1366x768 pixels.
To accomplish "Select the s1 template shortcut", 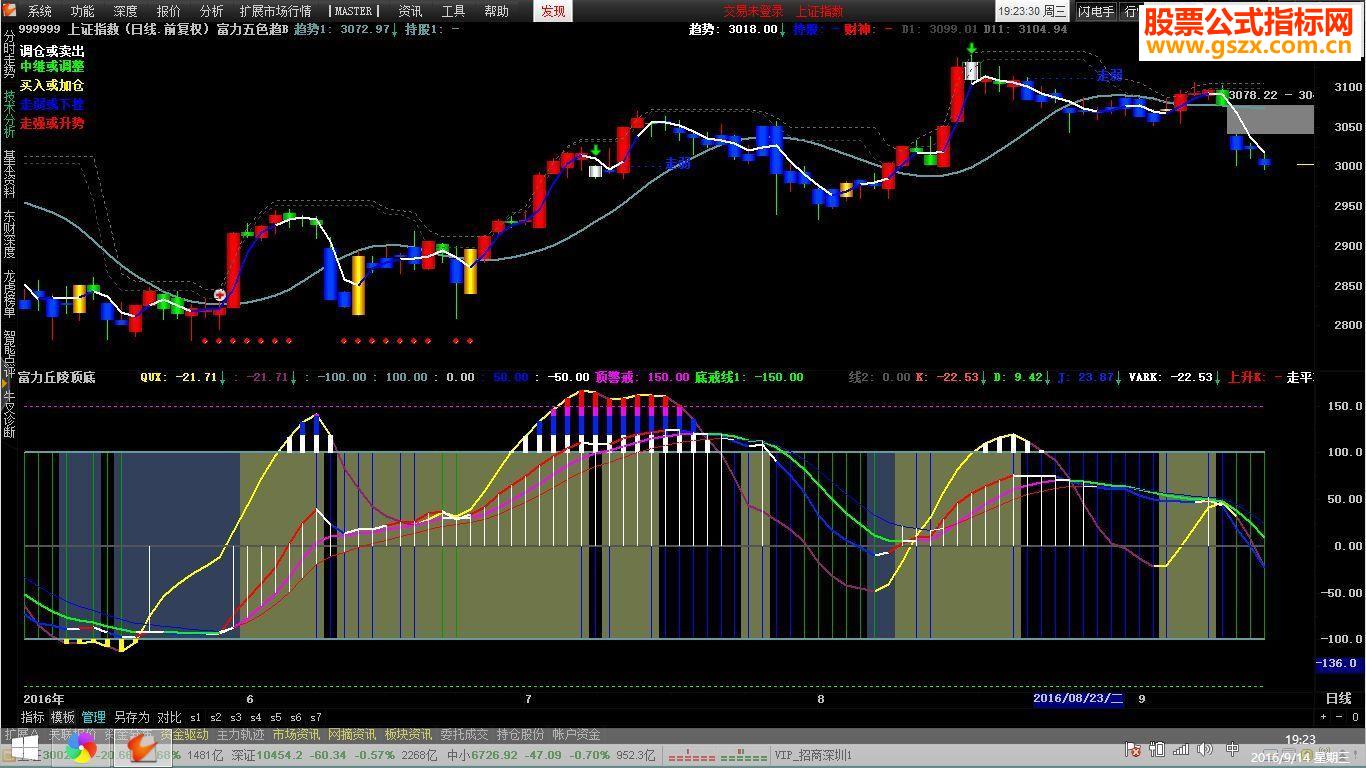I will tap(195, 717).
